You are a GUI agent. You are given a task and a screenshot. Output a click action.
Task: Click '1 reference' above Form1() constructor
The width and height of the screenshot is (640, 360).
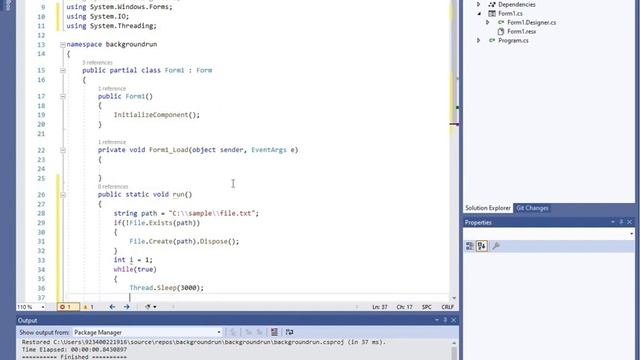point(112,89)
